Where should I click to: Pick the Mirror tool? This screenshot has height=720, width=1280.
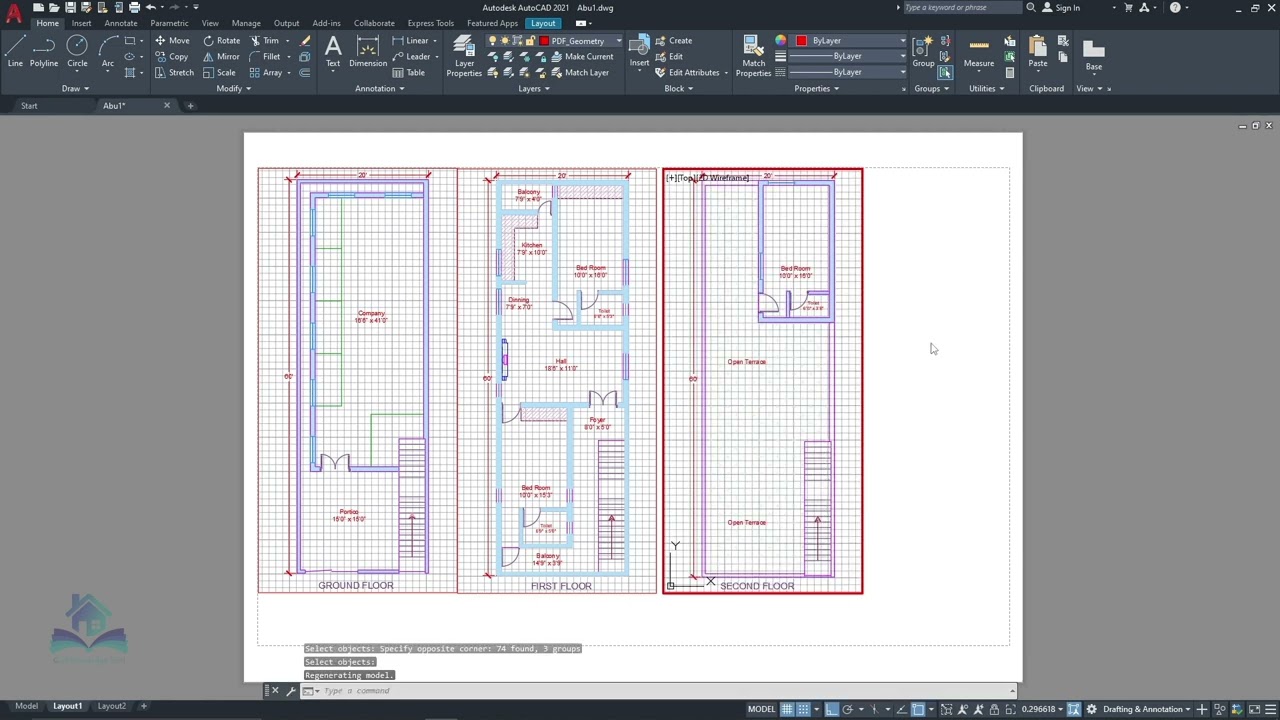click(221, 57)
